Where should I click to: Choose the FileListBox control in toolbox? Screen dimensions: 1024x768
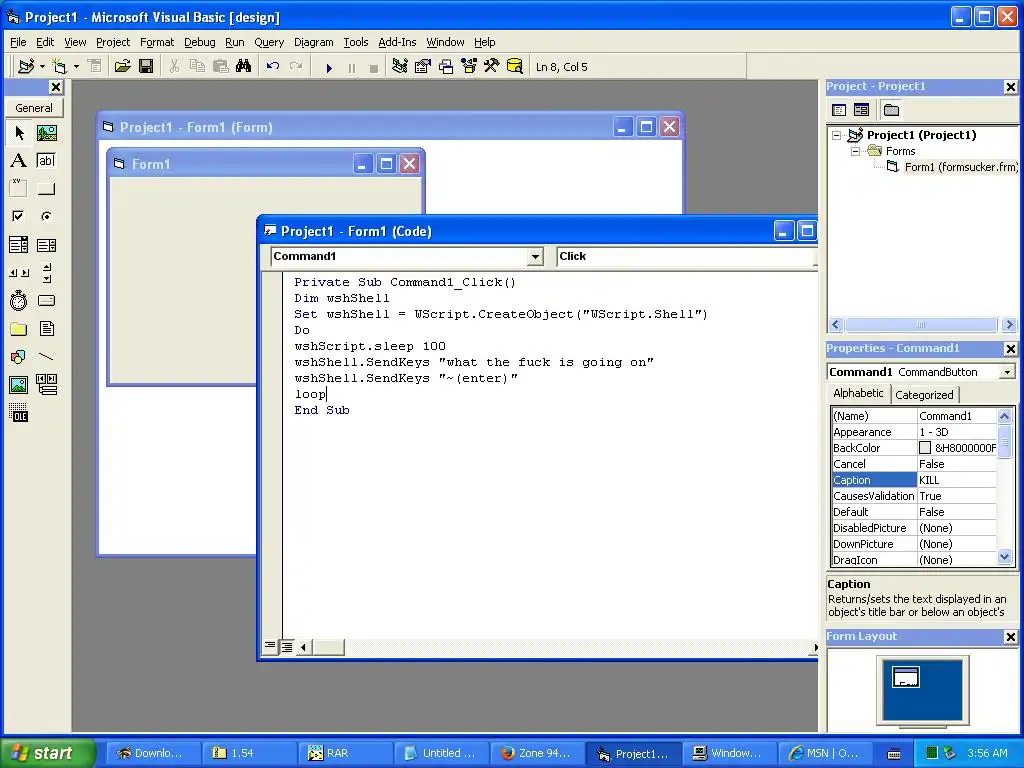47,328
